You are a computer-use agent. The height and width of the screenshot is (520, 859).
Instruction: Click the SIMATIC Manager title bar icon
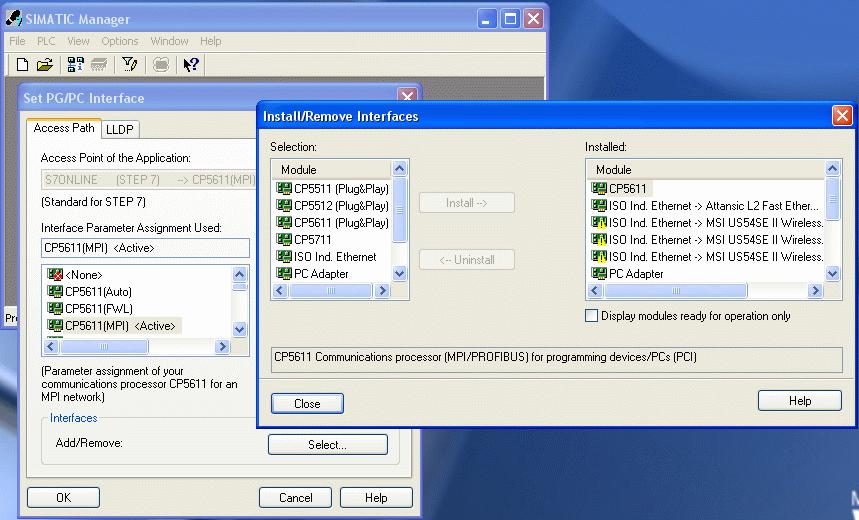coord(14,19)
